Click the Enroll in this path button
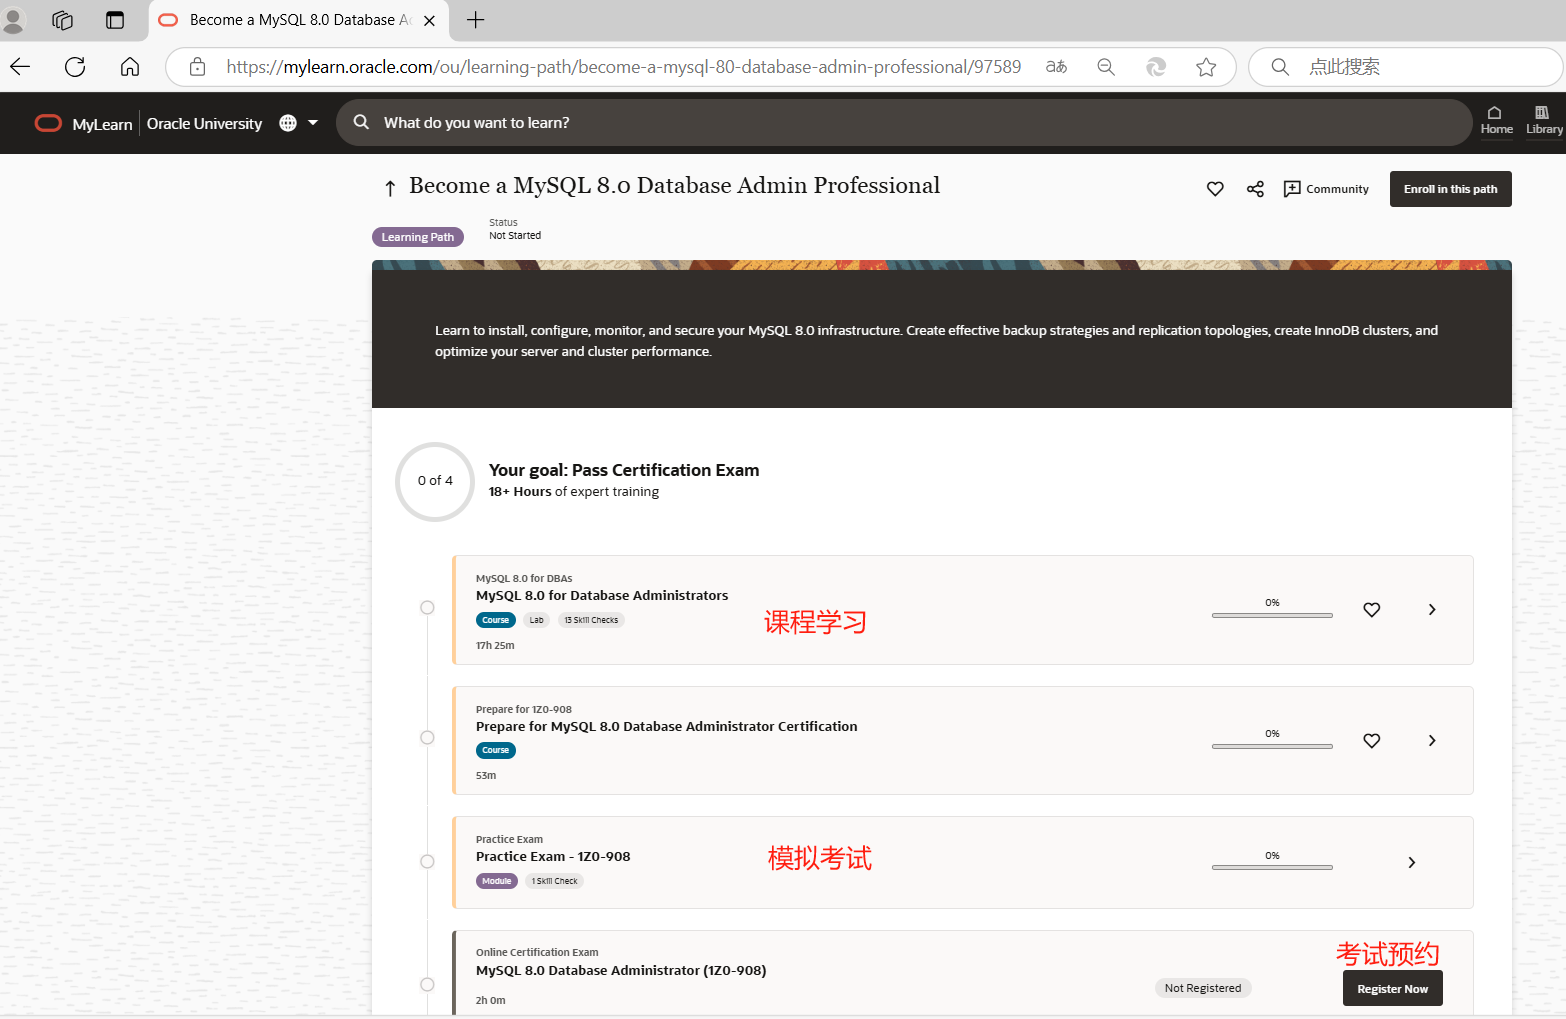Viewport: 1566px width, 1019px height. tap(1450, 188)
